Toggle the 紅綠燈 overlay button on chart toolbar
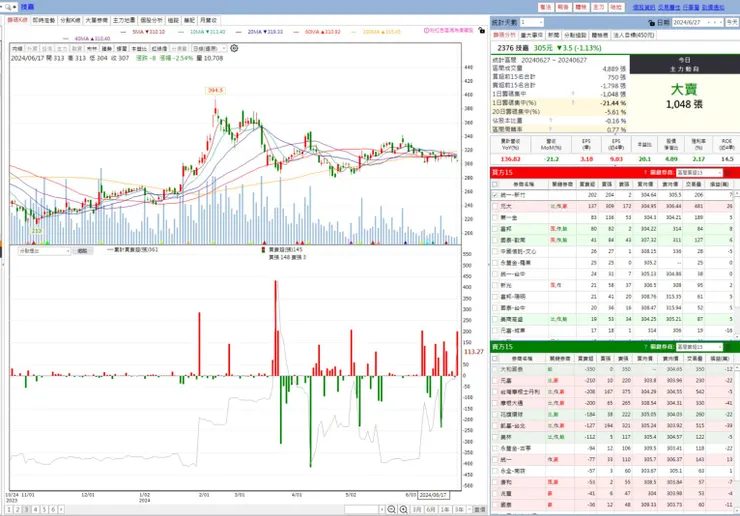This screenshot has width=740, height=516. click(x=159, y=49)
